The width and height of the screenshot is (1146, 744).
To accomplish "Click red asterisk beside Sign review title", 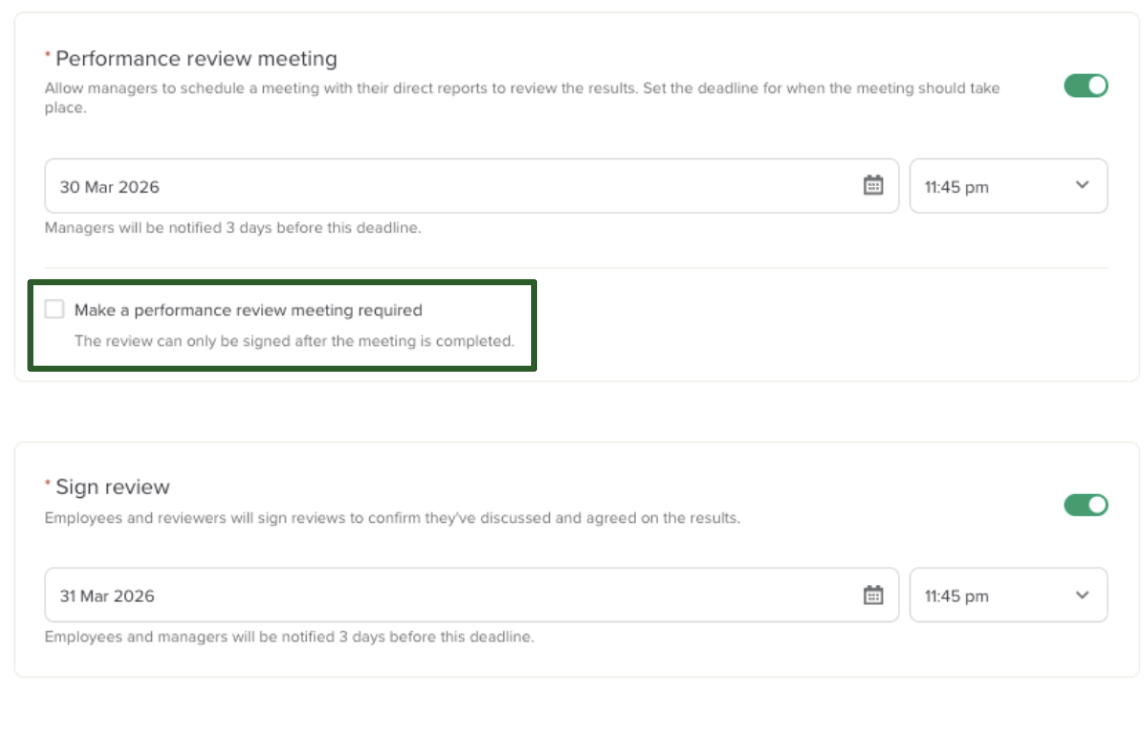I will click(x=48, y=484).
